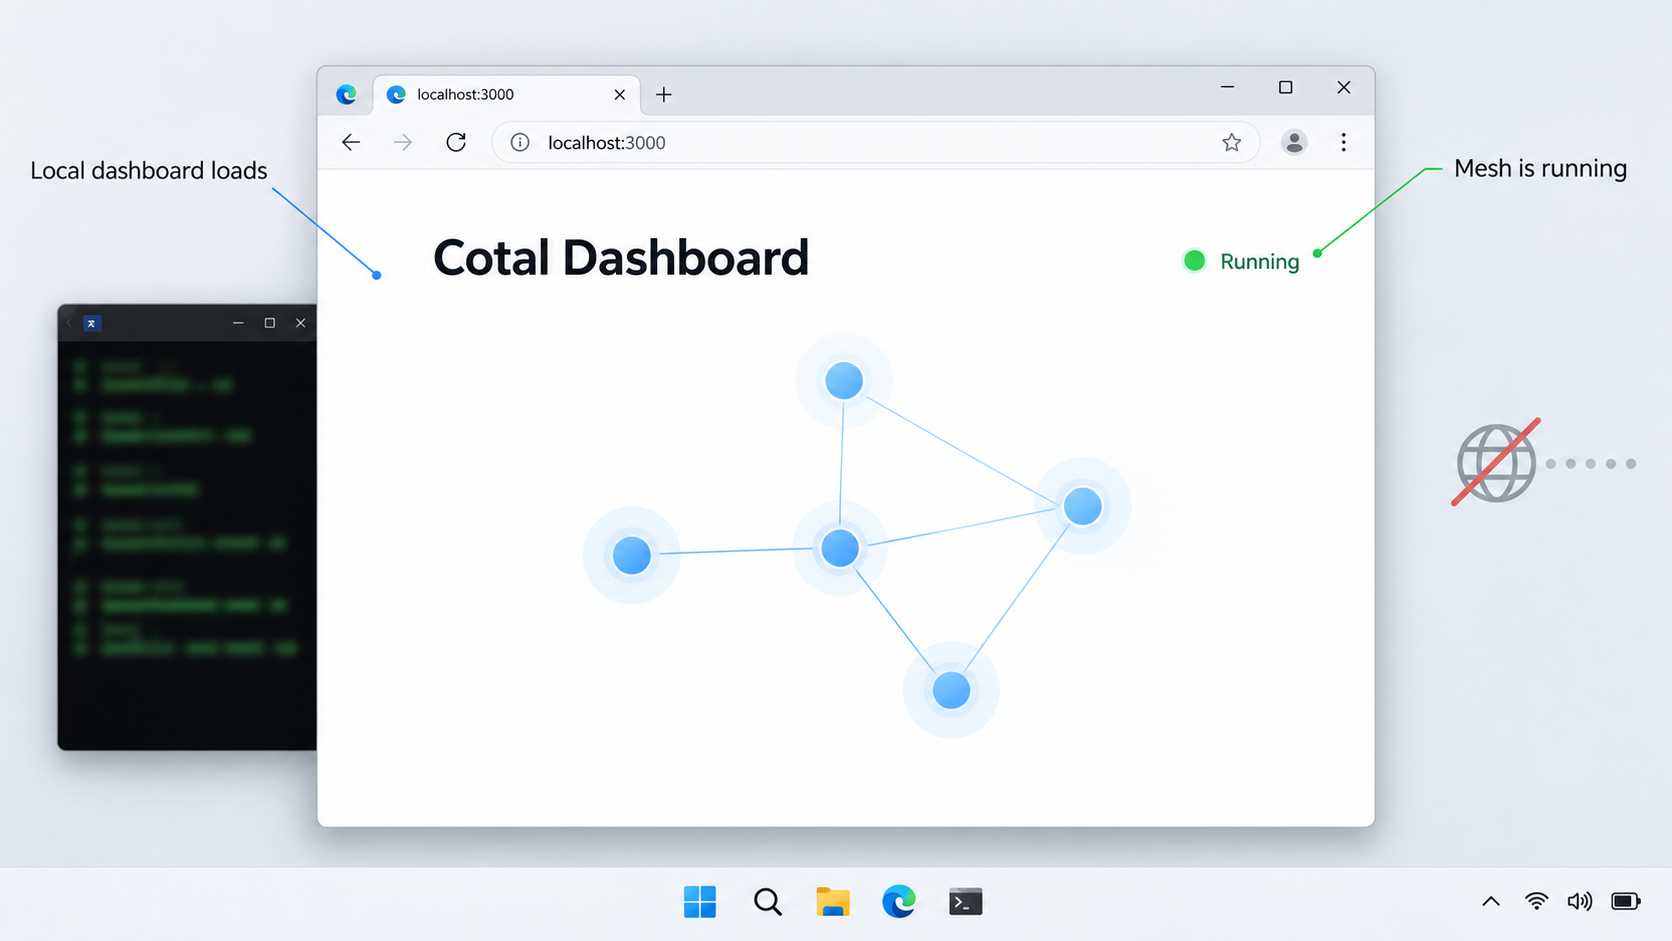Viewport: 1672px width, 941px height.
Task: Open Wi-Fi network tray icon
Action: tap(1536, 902)
